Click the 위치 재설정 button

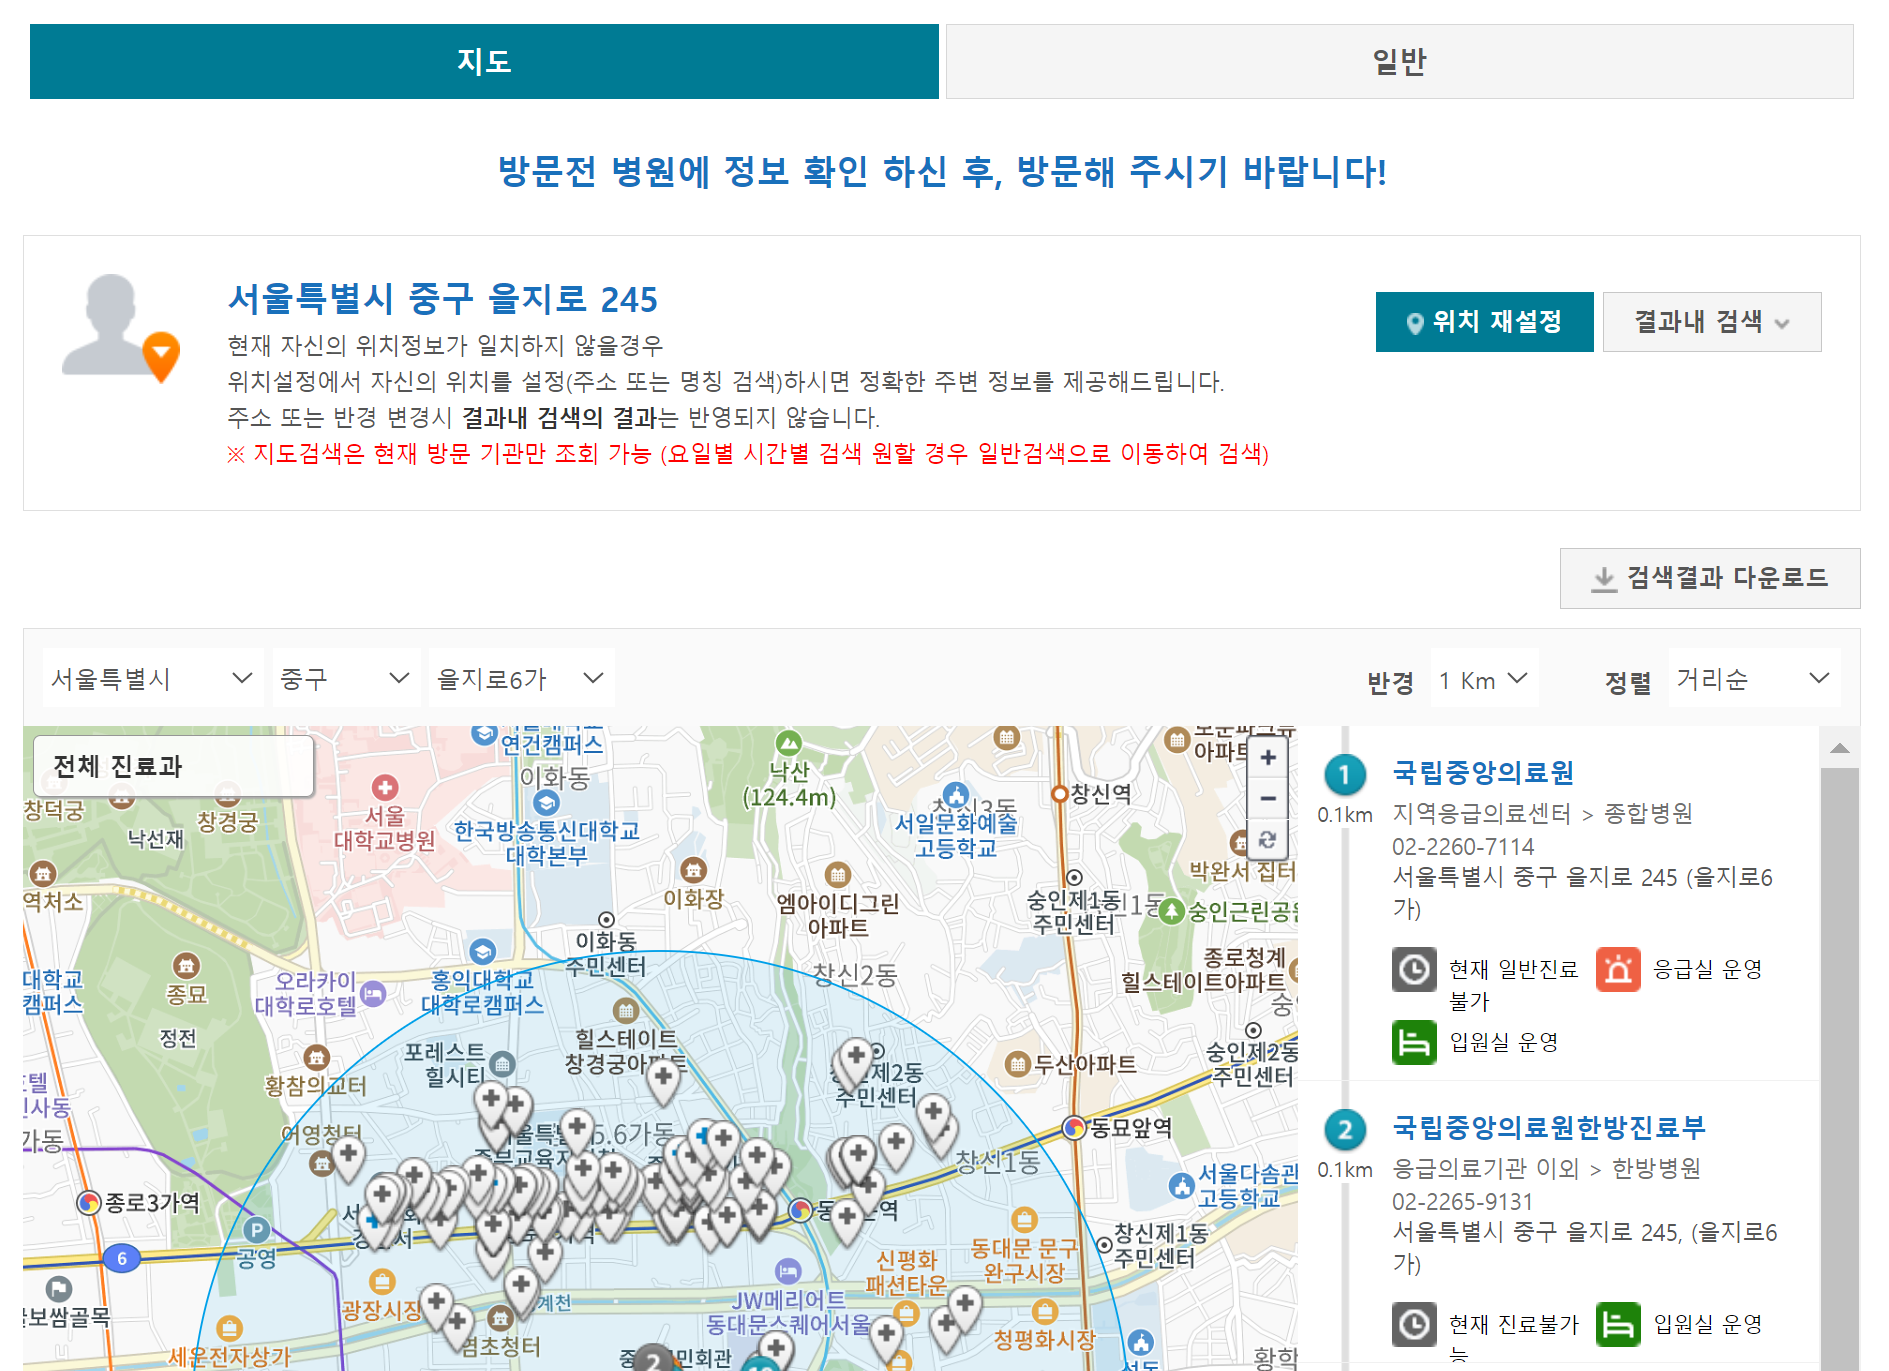1484,322
